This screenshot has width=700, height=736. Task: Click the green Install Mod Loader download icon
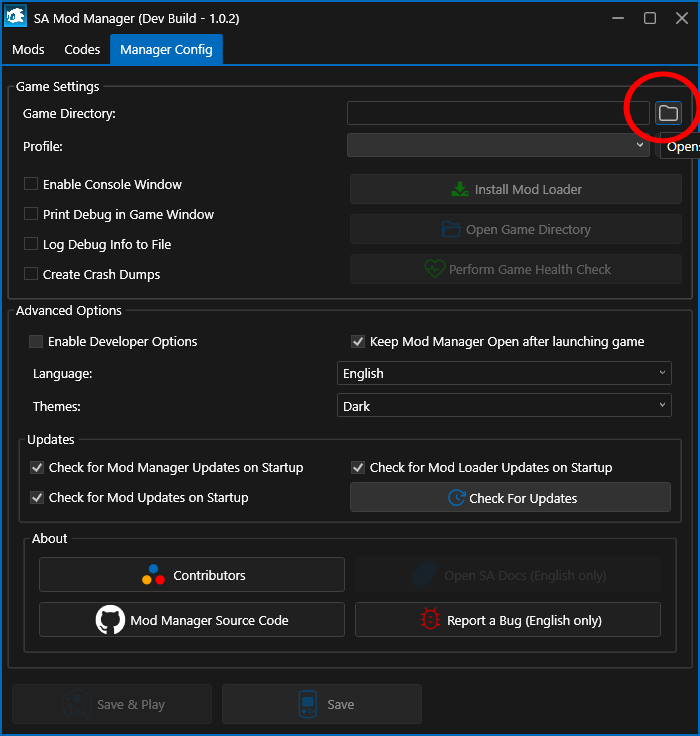click(460, 189)
